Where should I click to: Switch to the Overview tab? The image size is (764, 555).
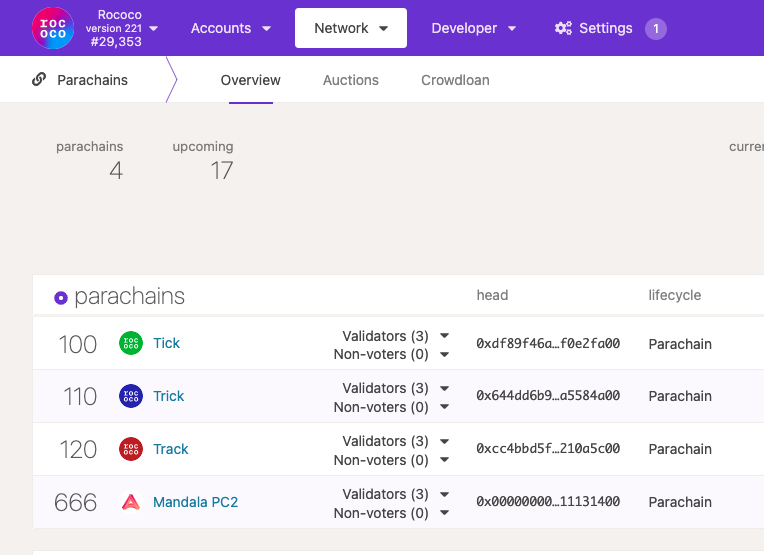coord(250,80)
